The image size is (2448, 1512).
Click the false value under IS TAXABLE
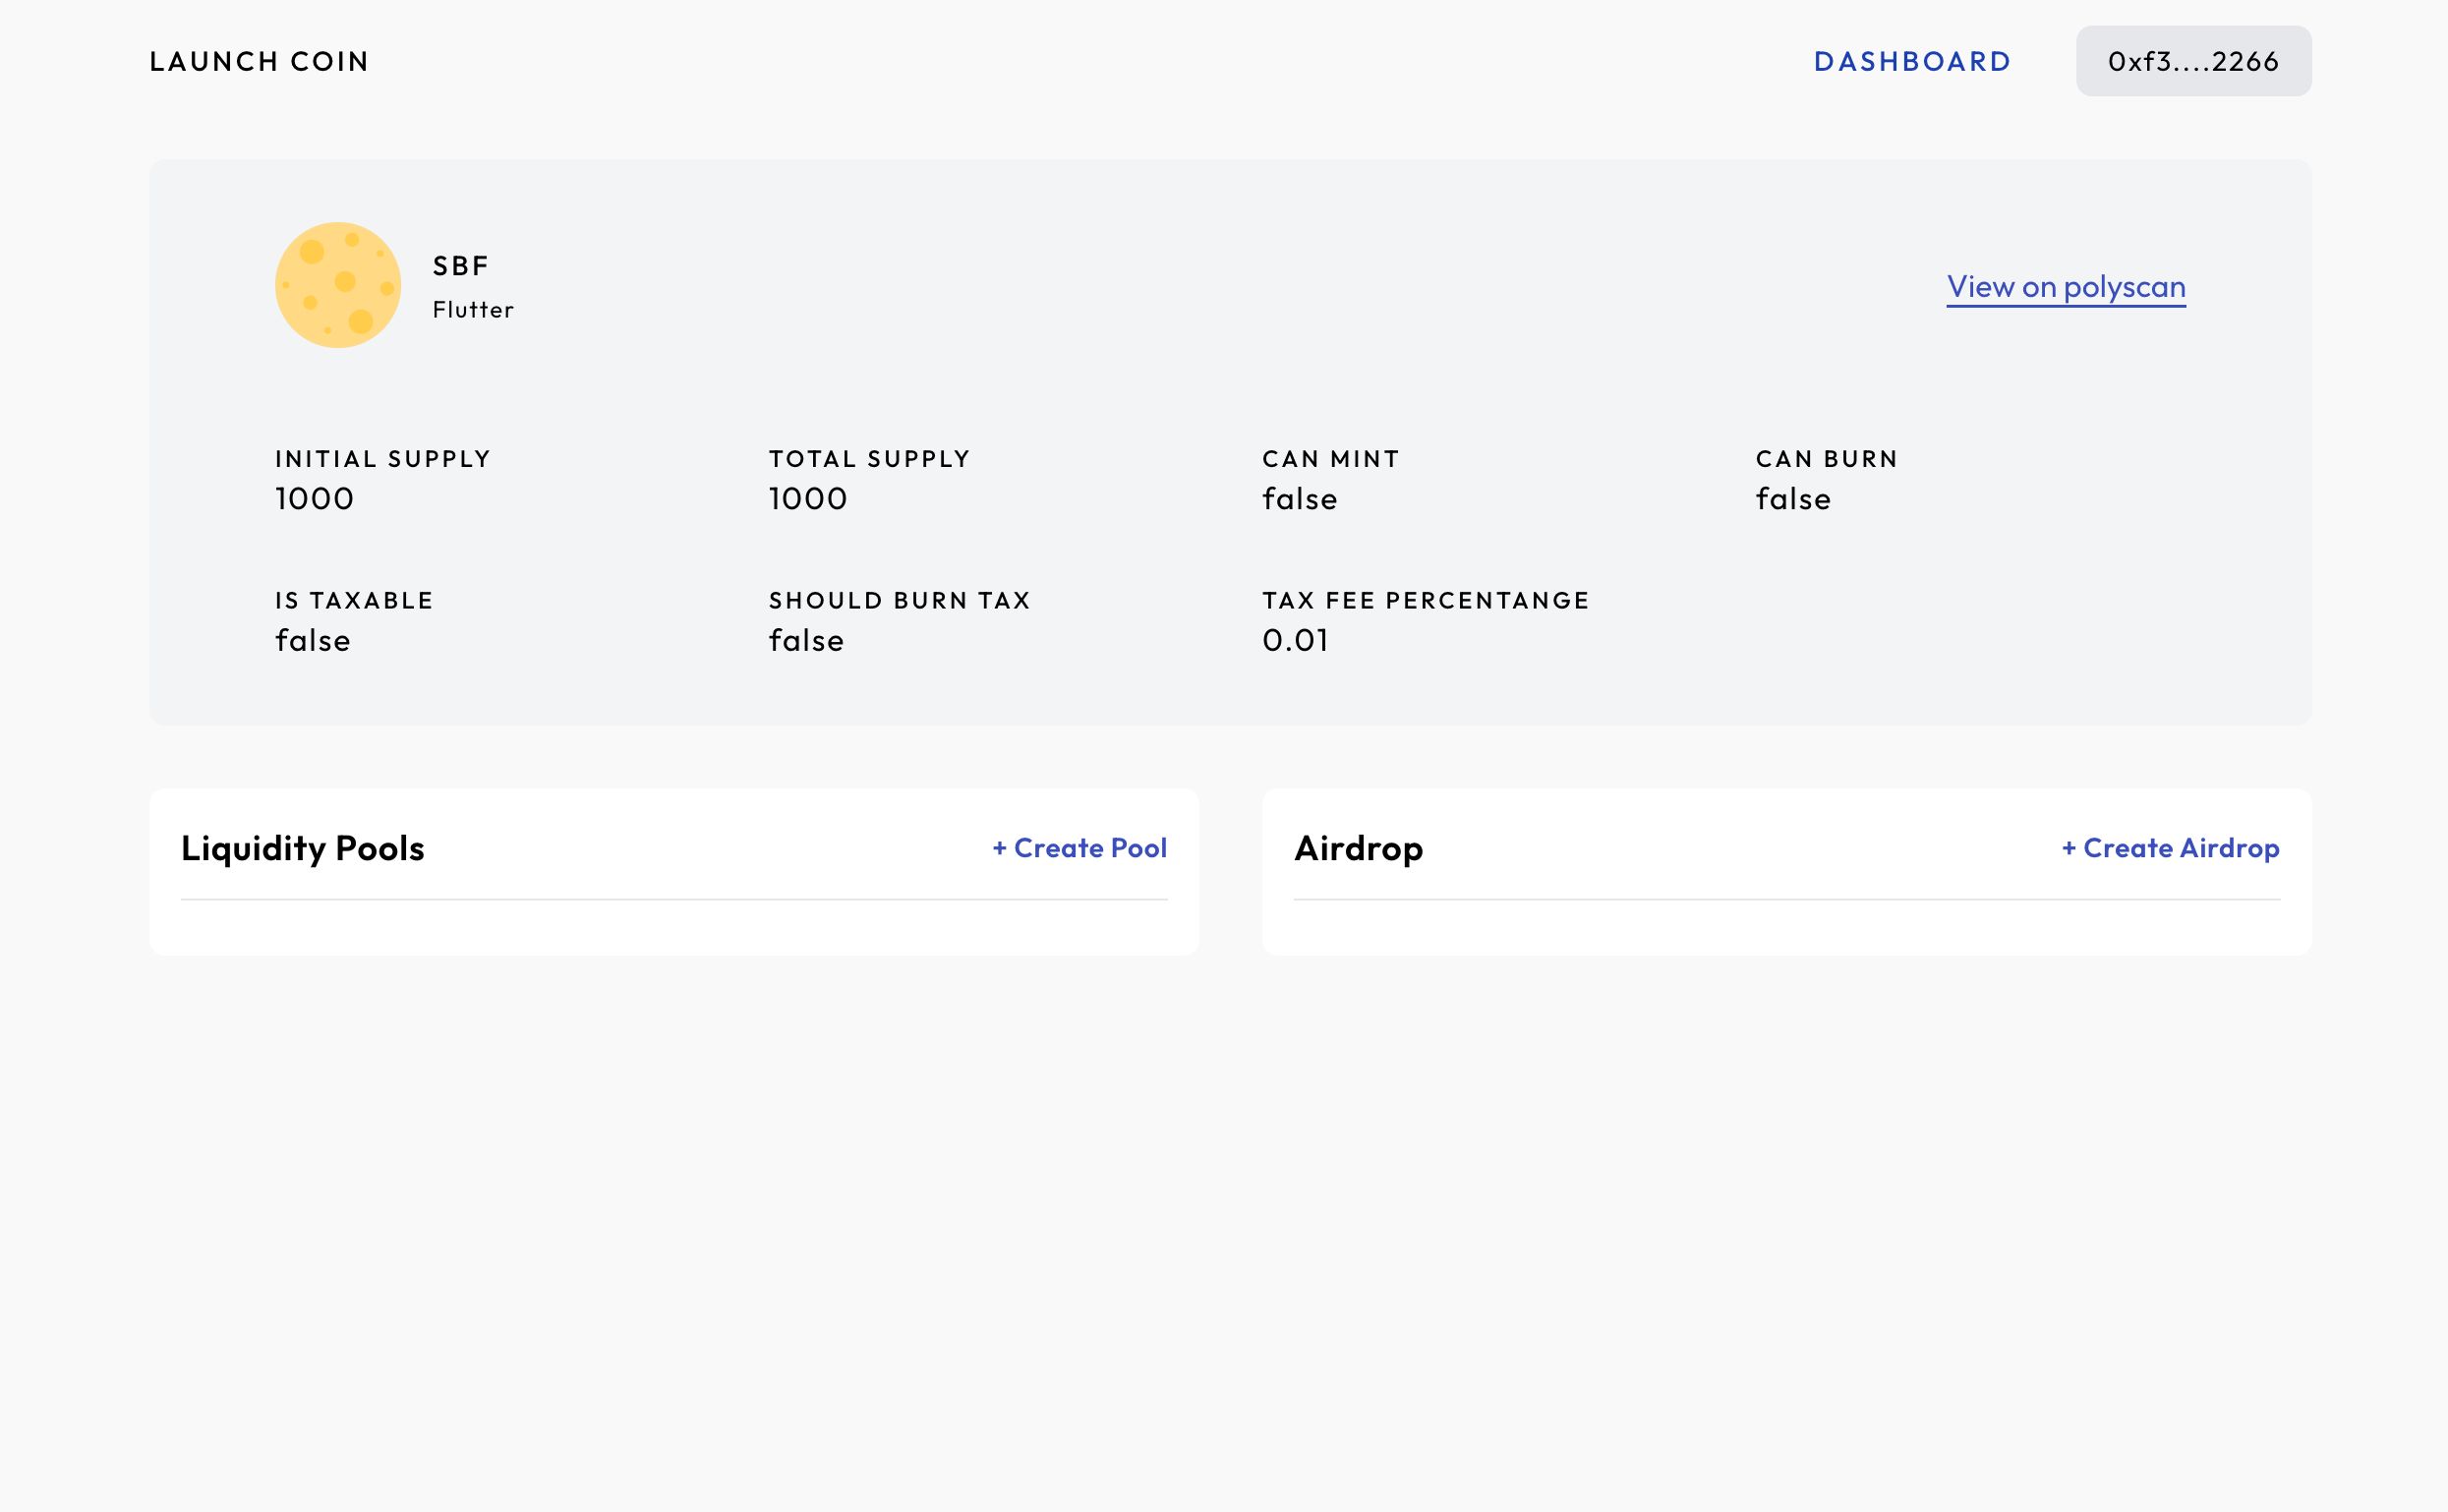point(313,640)
